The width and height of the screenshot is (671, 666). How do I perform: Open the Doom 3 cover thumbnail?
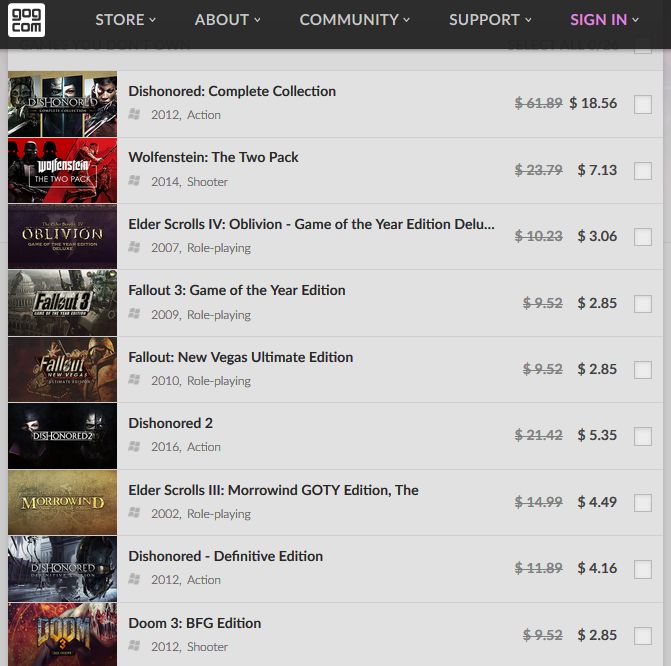click(62, 635)
